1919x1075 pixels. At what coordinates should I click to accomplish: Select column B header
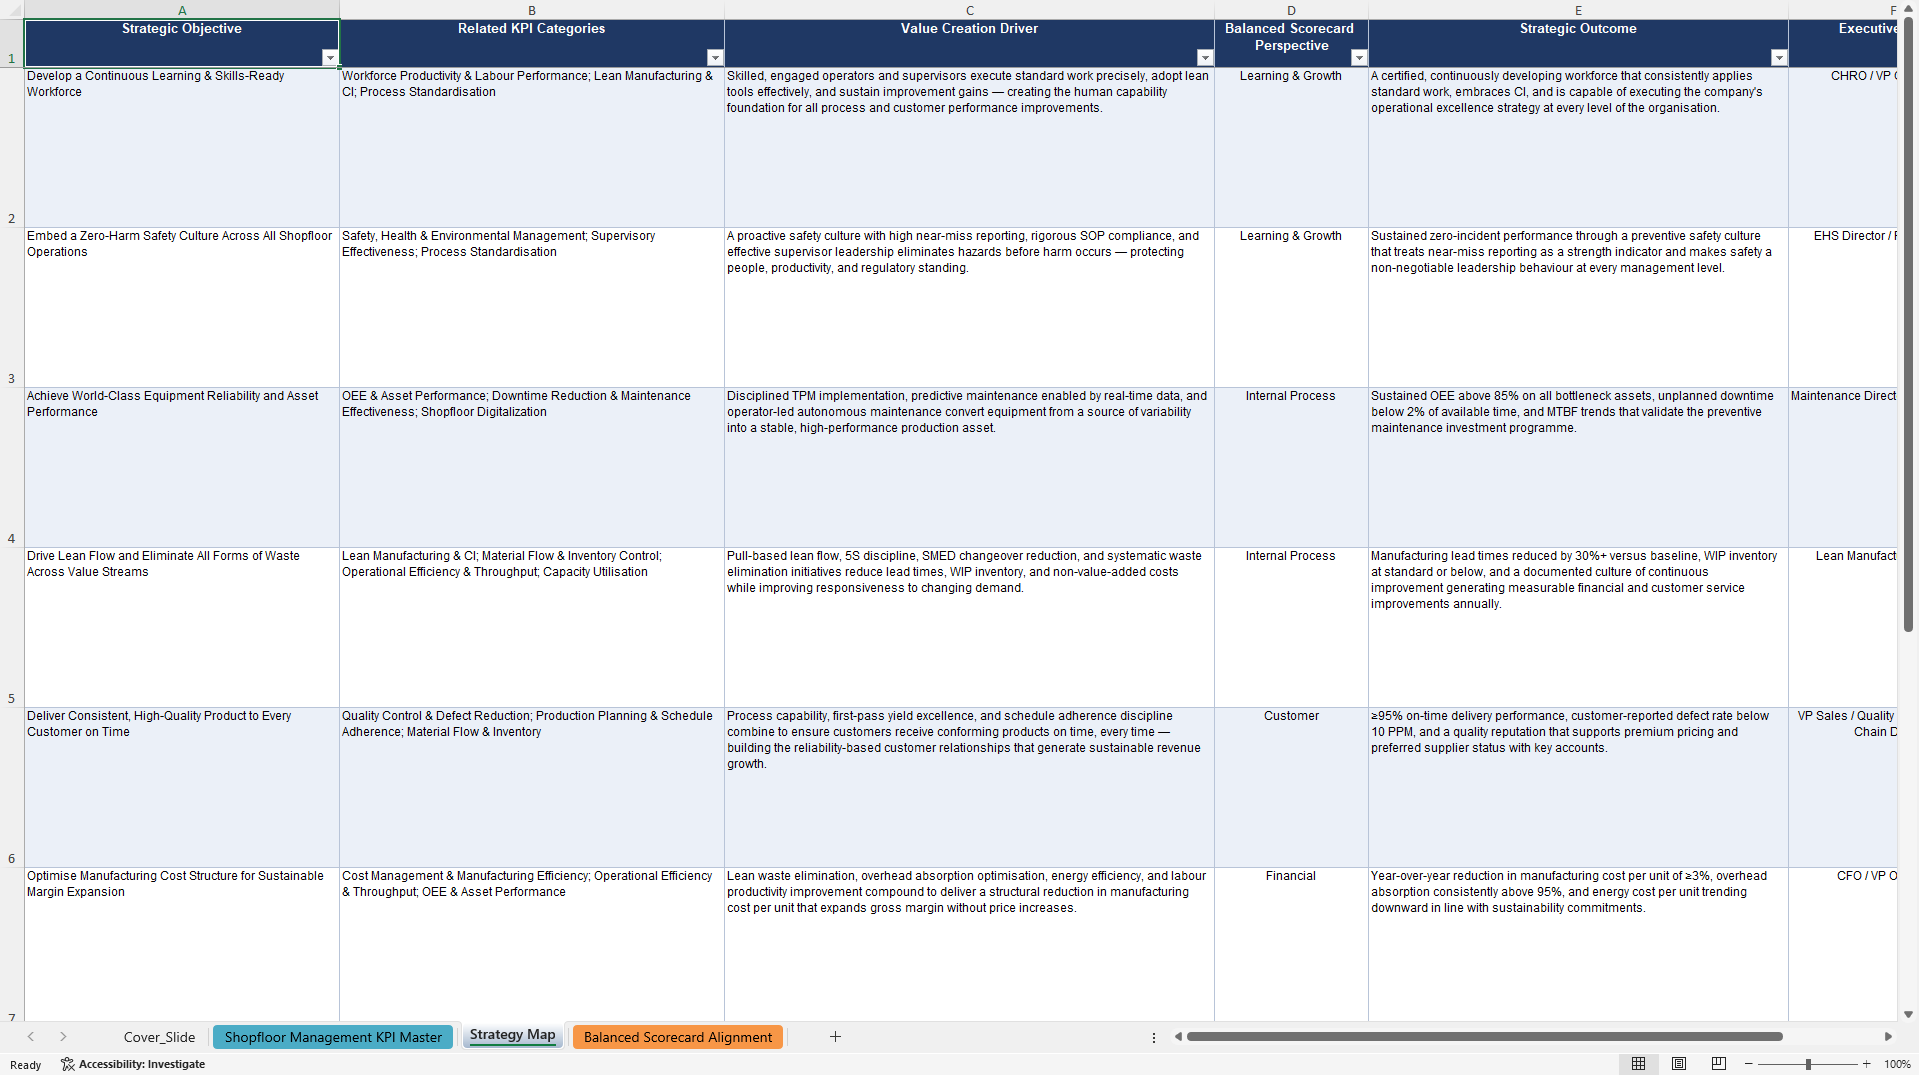coord(532,10)
